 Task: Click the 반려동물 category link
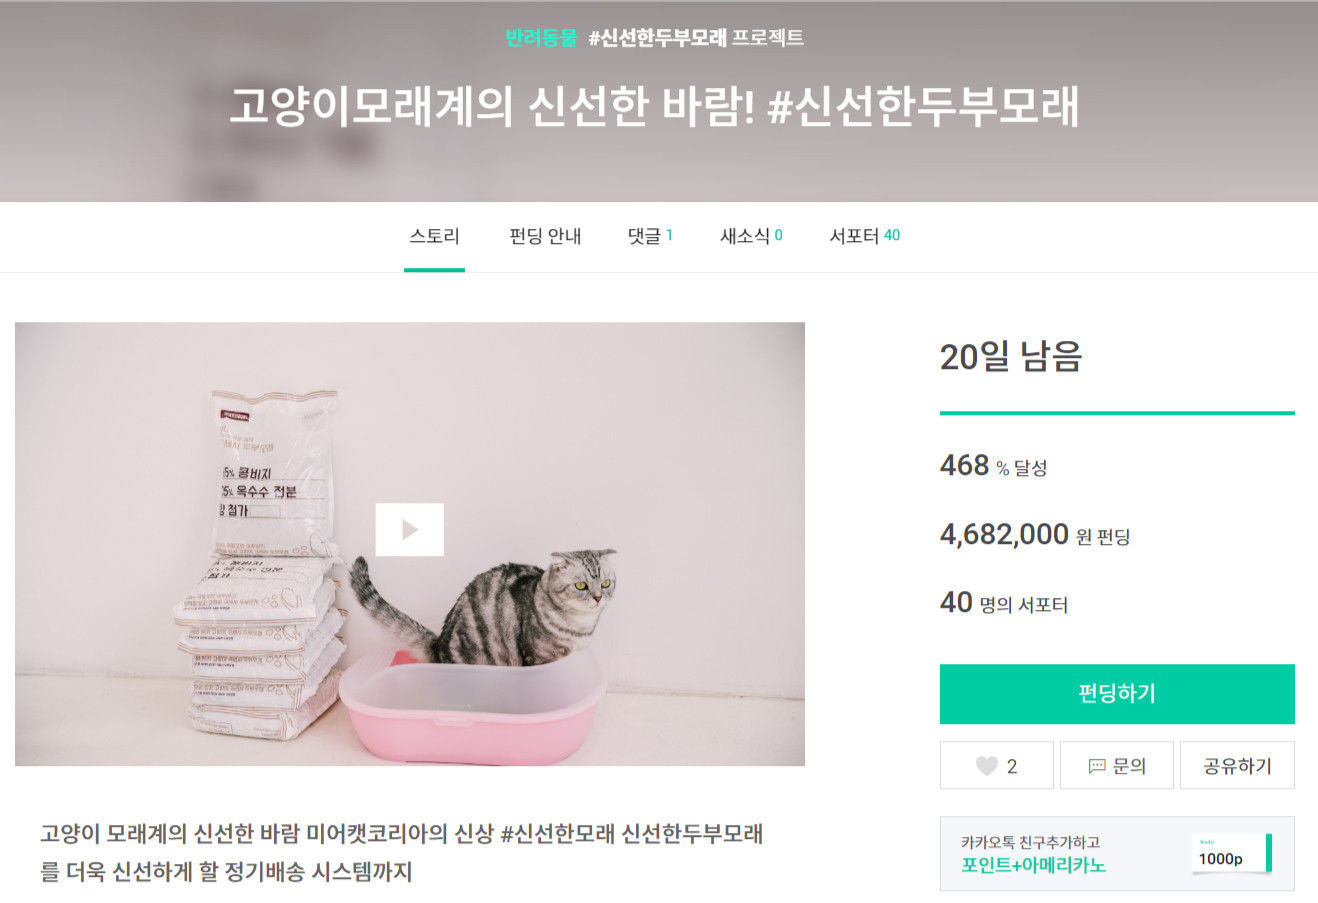pyautogui.click(x=541, y=38)
